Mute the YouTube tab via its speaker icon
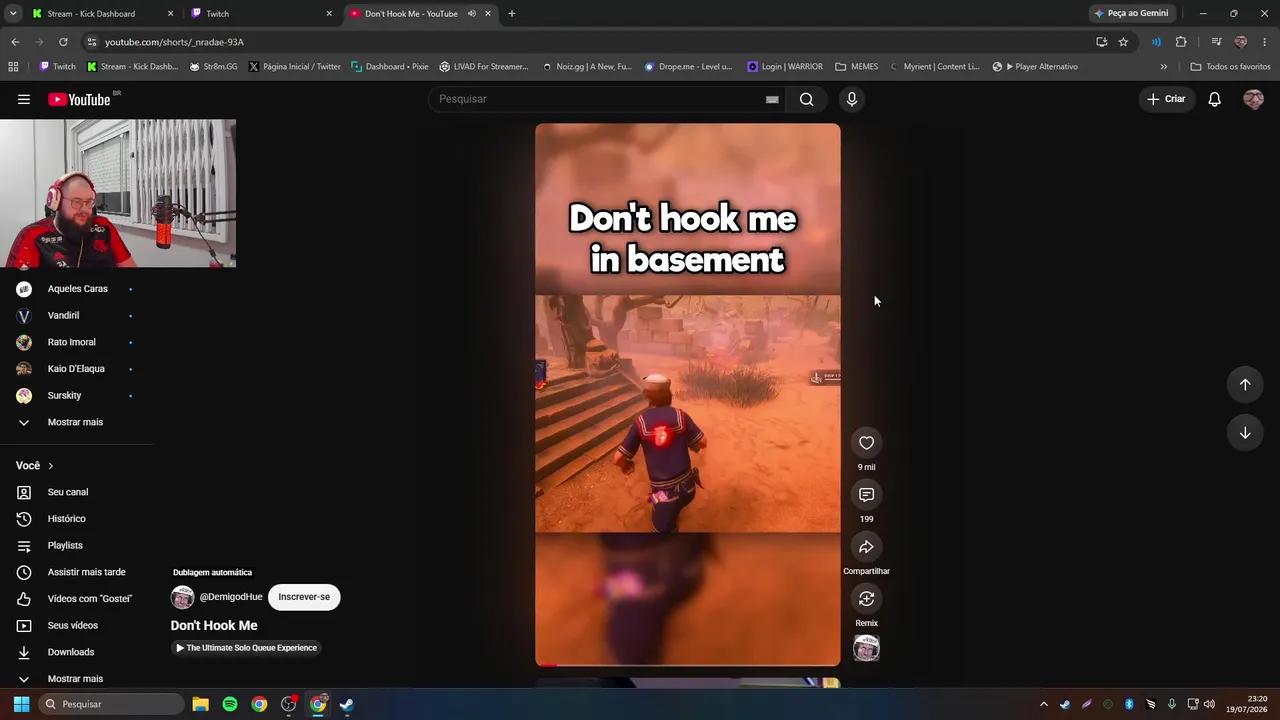Image resolution: width=1280 pixels, height=720 pixels. coord(471,14)
